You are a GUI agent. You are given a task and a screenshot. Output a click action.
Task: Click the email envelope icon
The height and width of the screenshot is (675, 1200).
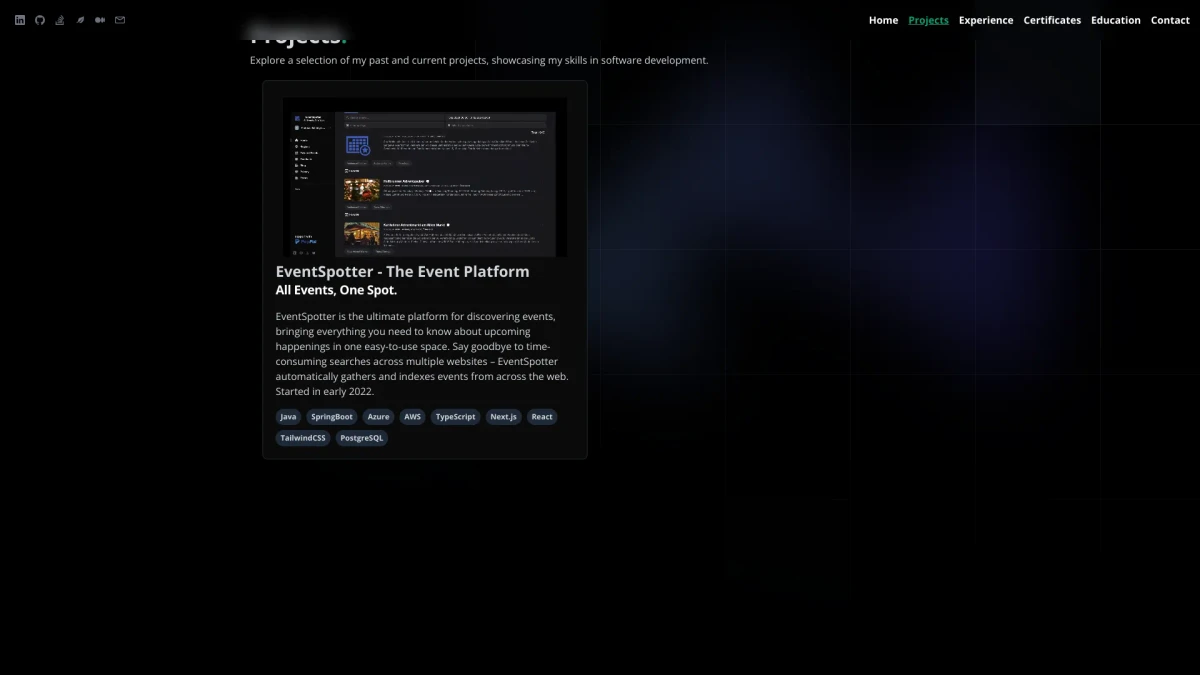click(120, 20)
